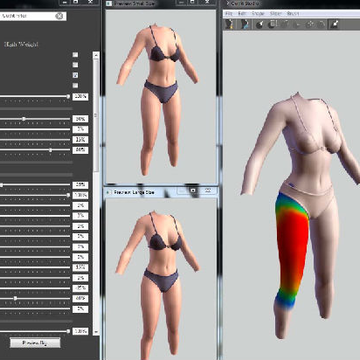Click the value box of the topmost slider

click(x=80, y=97)
